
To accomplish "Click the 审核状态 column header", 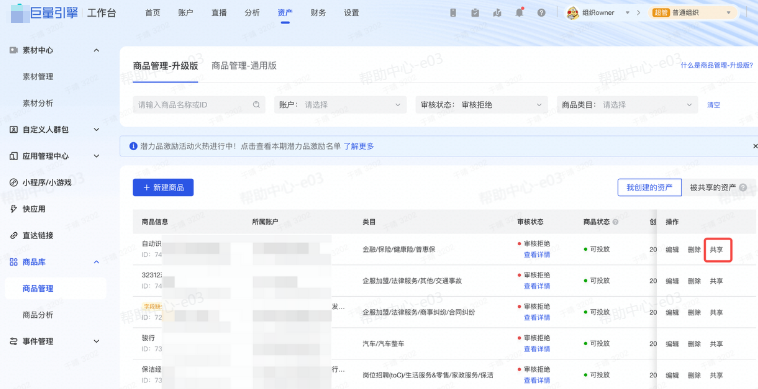I will coord(530,222).
